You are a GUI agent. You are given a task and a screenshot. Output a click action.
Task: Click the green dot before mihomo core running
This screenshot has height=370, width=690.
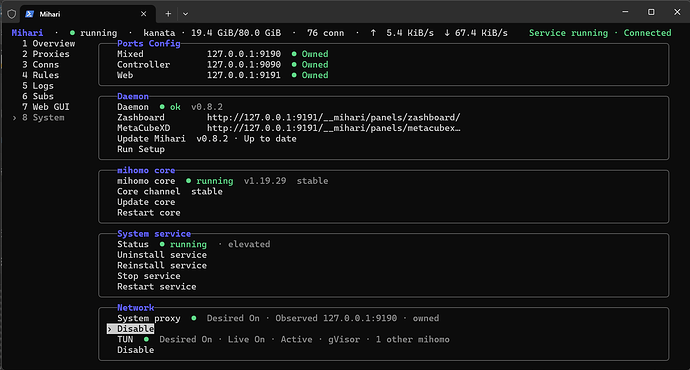tap(188, 180)
